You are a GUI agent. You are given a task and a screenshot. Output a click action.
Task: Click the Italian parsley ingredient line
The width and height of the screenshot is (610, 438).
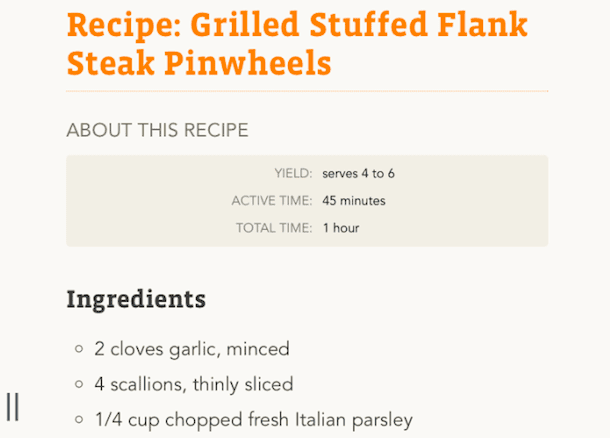pos(253,419)
